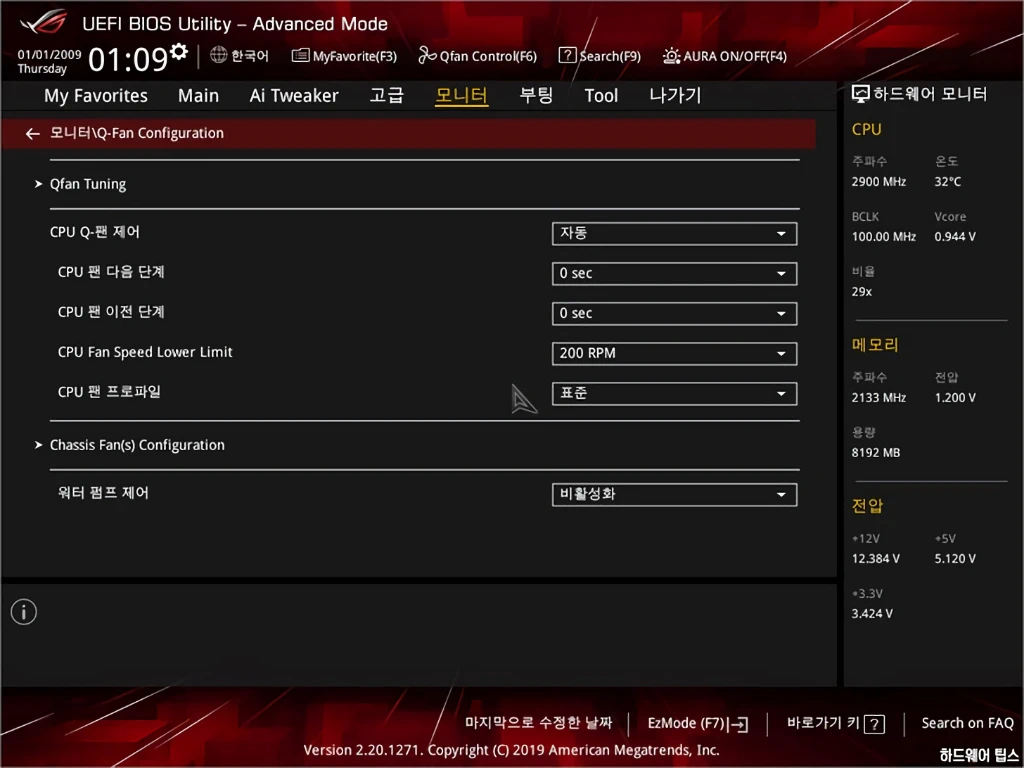Expand Qfan Tuning submenu
The height and width of the screenshot is (768, 1024).
coord(88,184)
